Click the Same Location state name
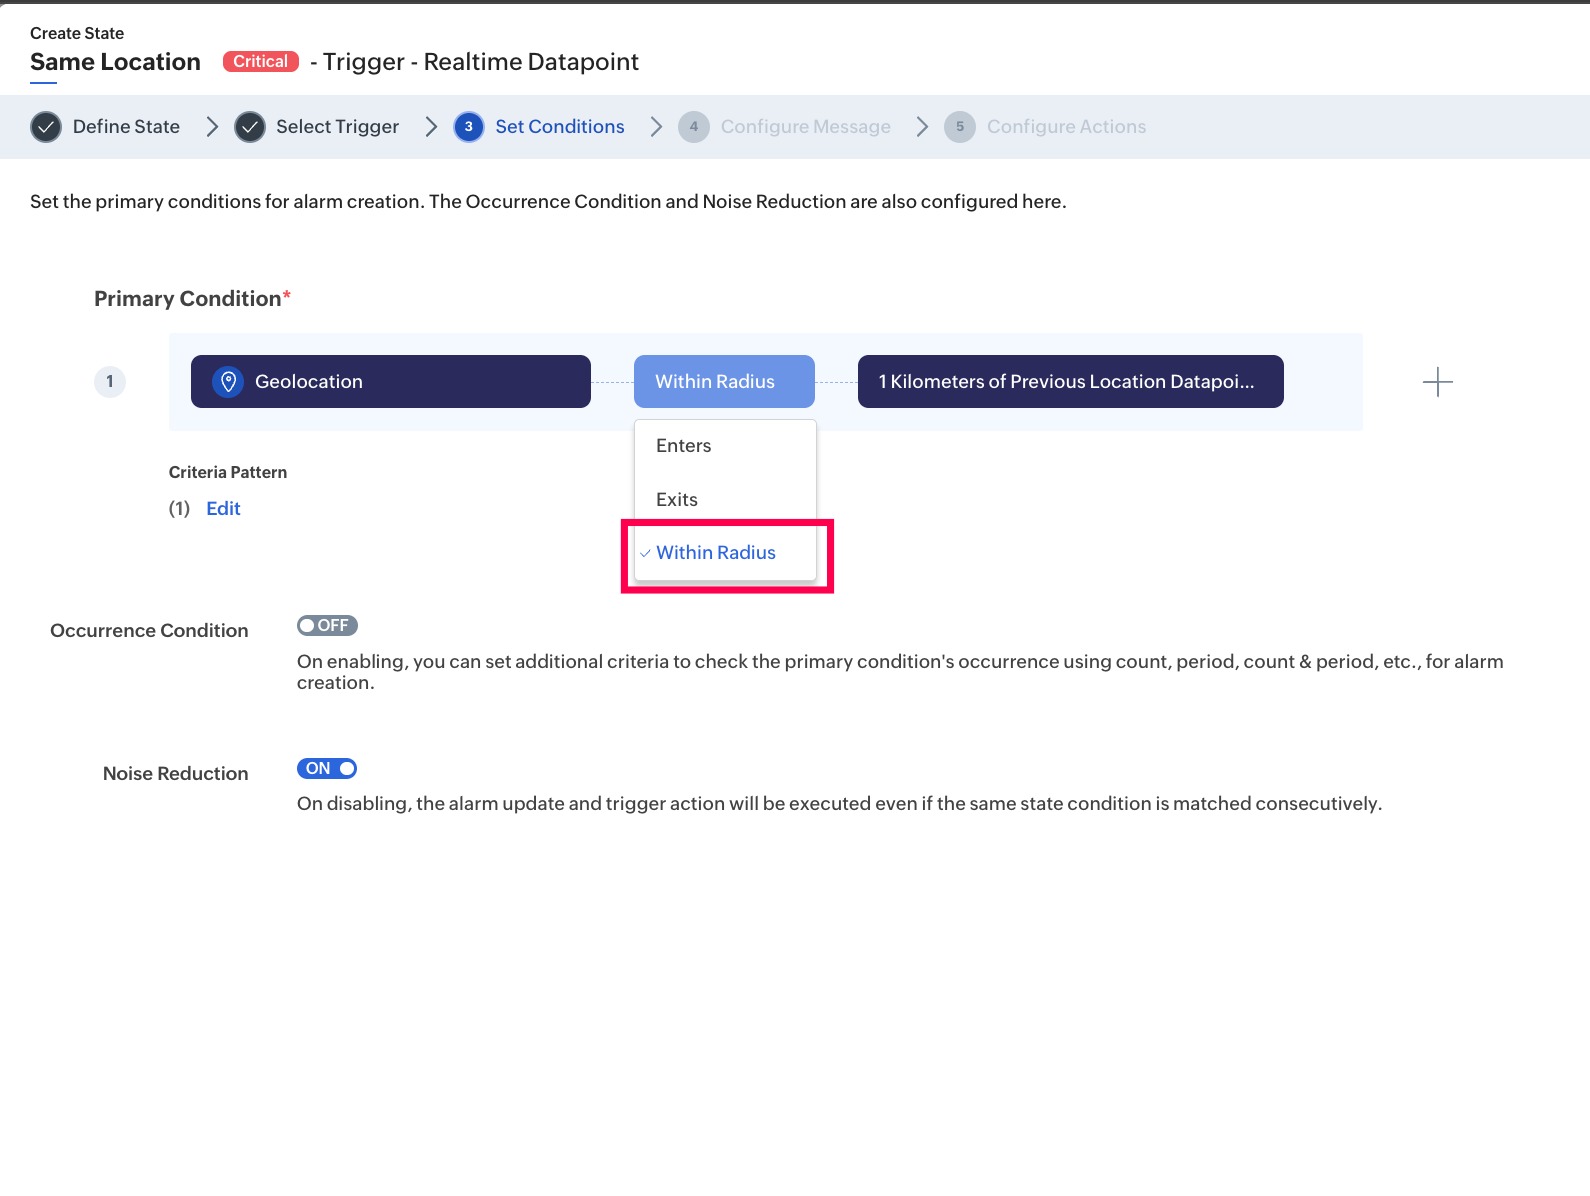This screenshot has height=1196, width=1590. (x=115, y=62)
